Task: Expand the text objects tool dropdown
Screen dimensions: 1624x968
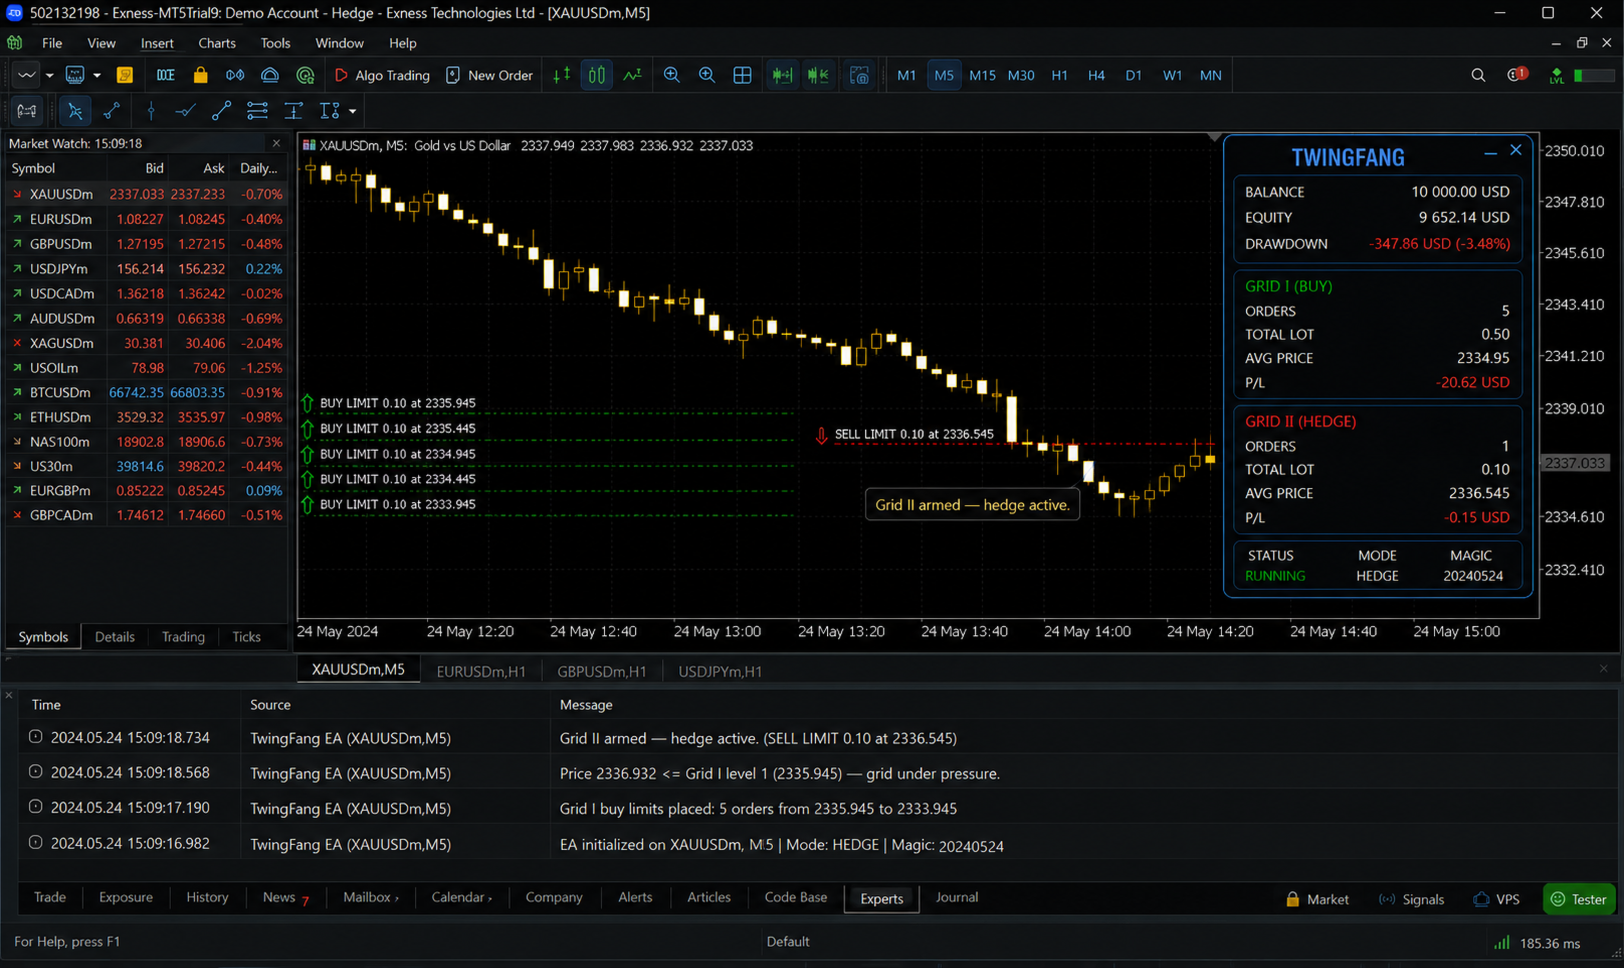Action: (x=352, y=112)
